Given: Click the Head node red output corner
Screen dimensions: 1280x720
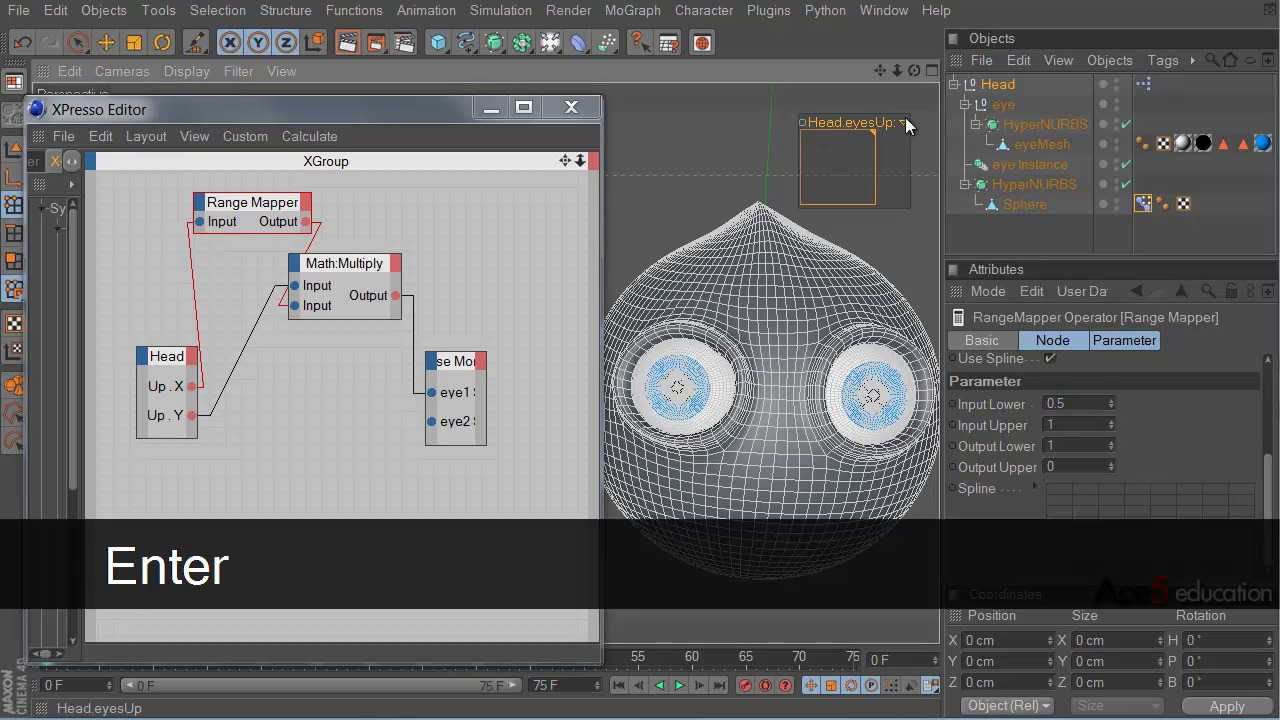Looking at the screenshot, I should (191, 356).
